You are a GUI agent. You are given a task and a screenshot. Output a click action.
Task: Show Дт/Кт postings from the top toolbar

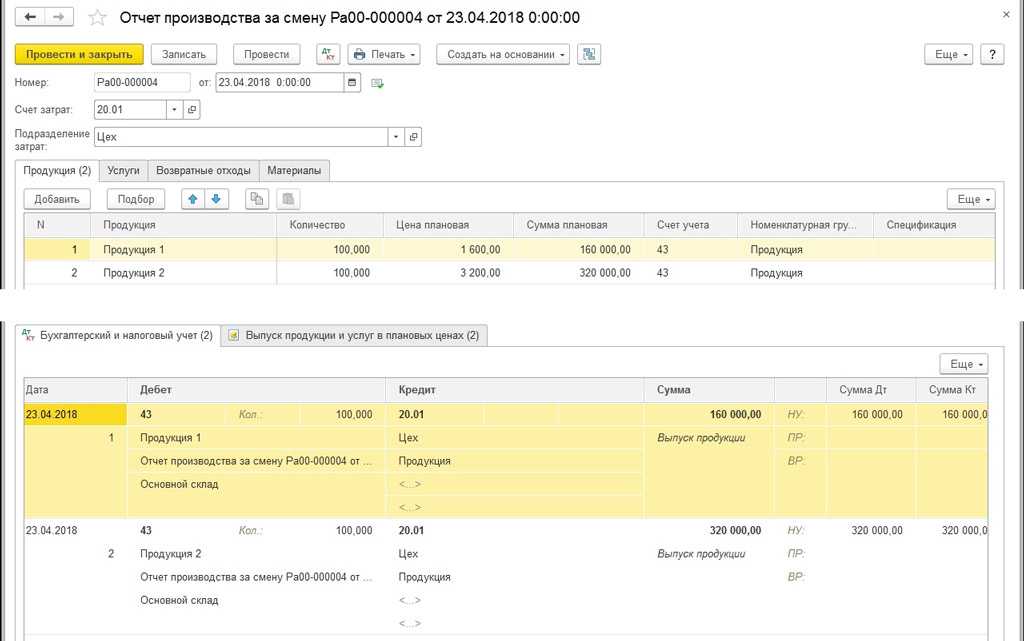pyautogui.click(x=328, y=54)
